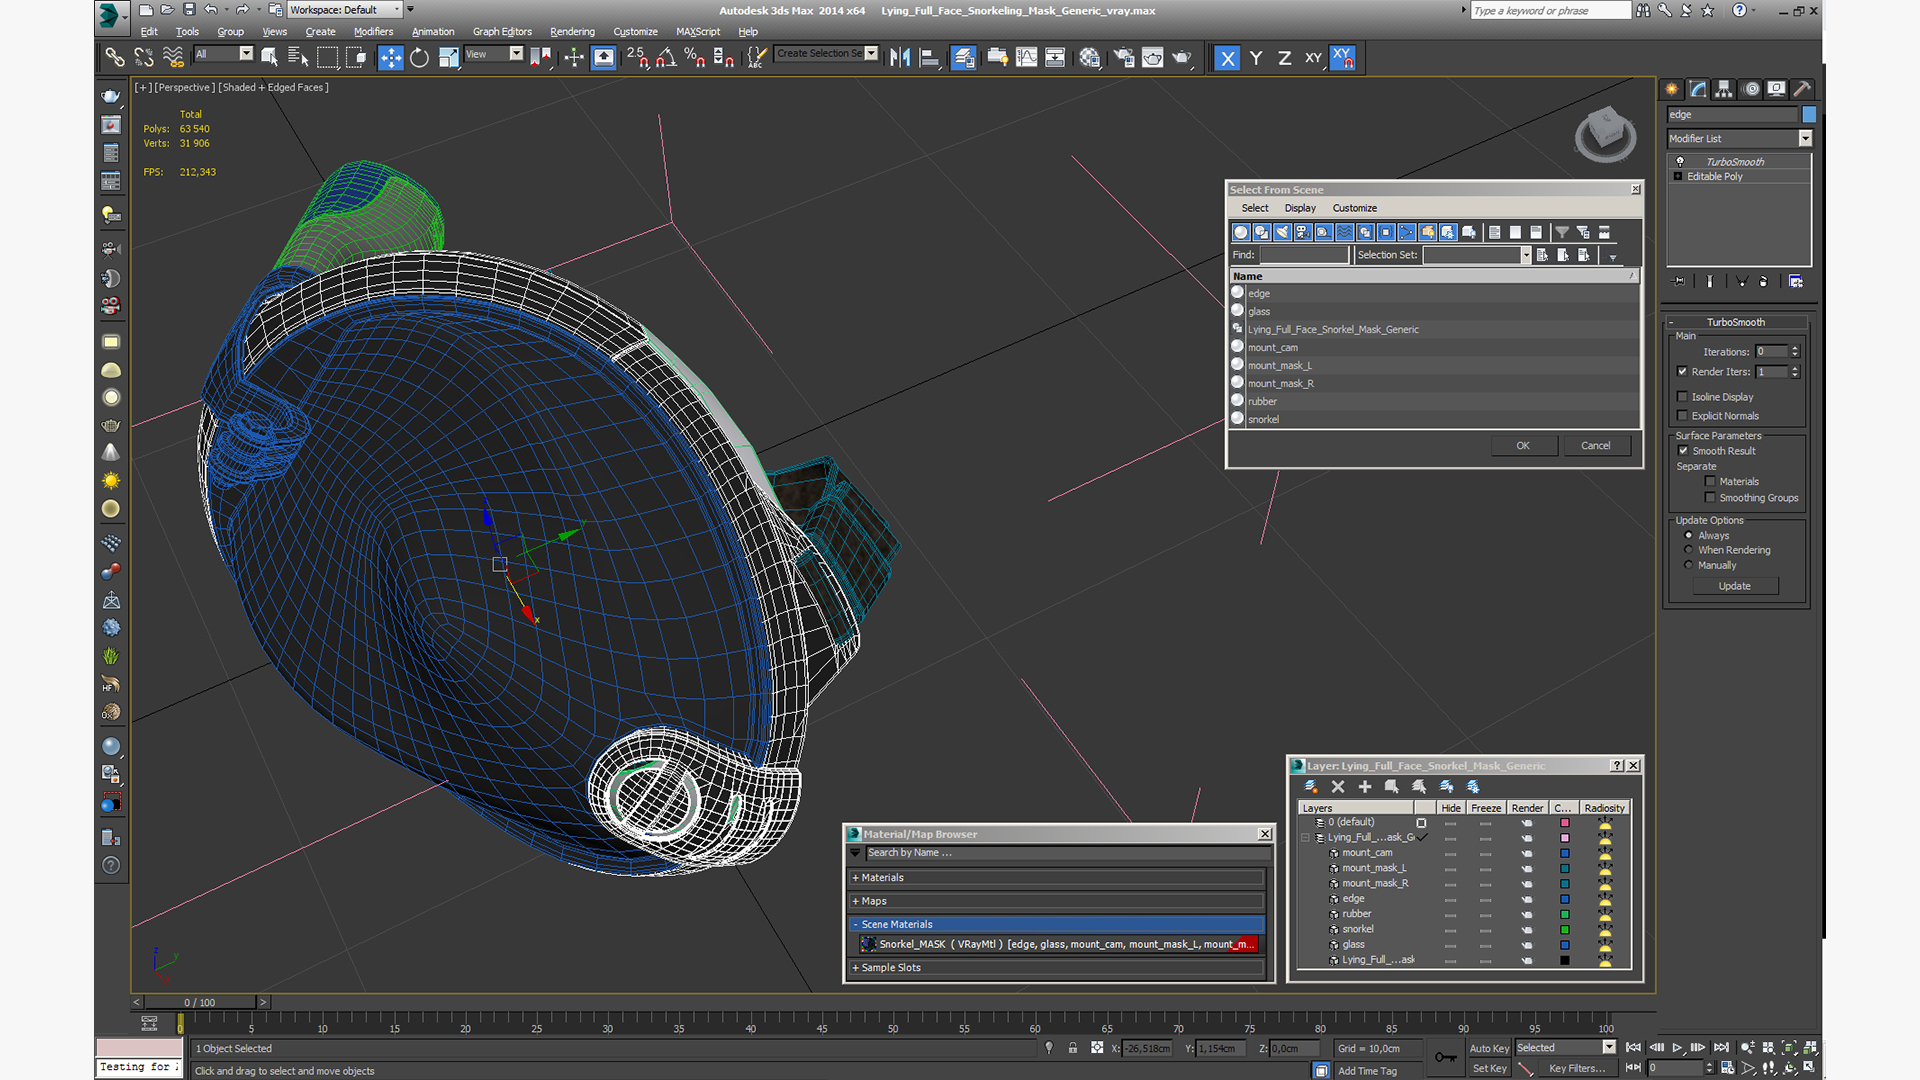Image resolution: width=1920 pixels, height=1080 pixels.
Task: Open the Graph Editors menu
Action: click(x=502, y=32)
